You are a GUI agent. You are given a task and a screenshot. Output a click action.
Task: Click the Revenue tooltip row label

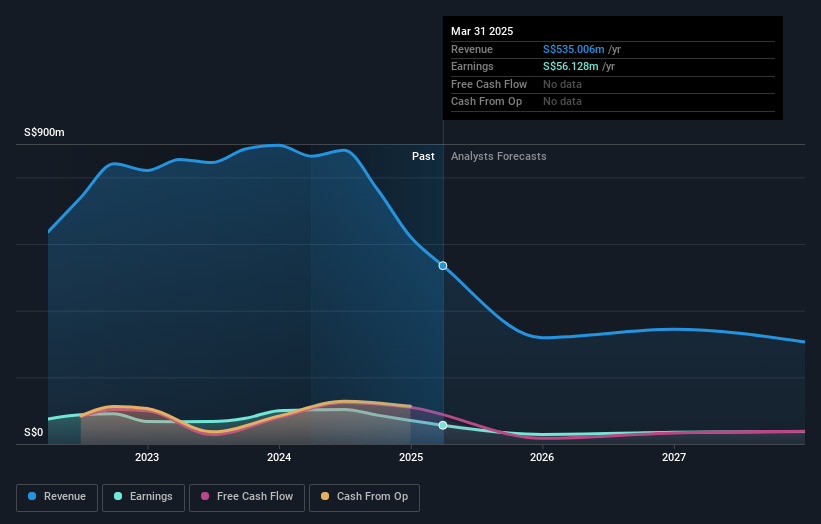(472, 49)
